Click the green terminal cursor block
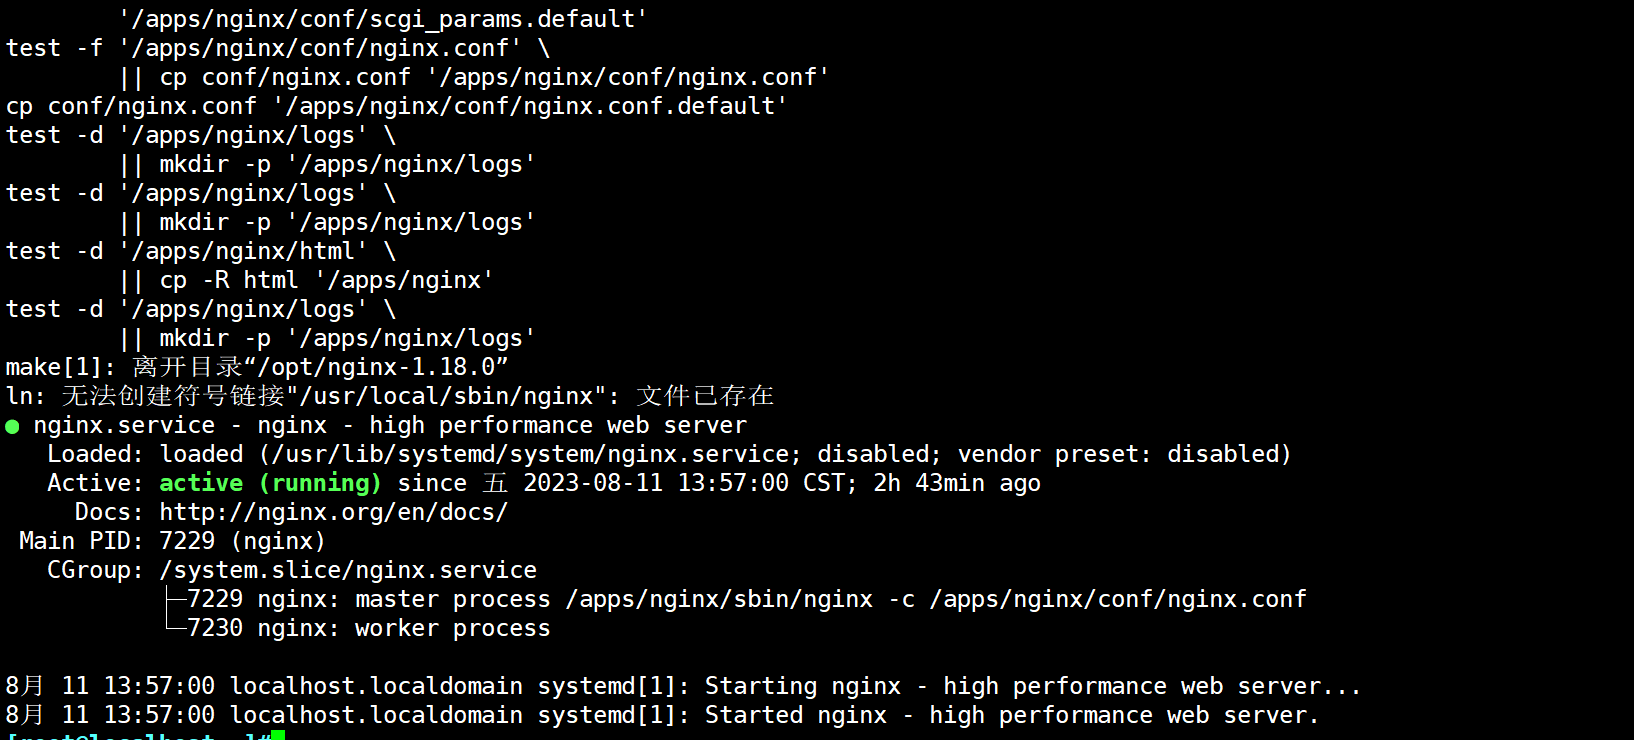 [x=278, y=736]
